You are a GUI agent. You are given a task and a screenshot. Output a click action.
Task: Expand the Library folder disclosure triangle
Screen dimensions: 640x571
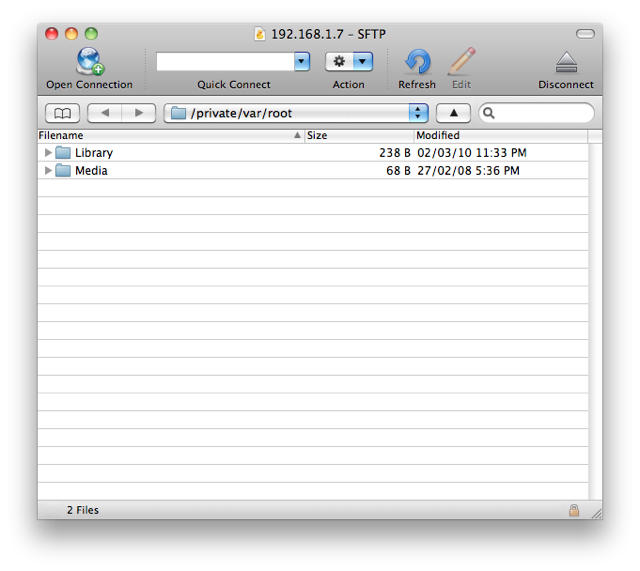48,153
